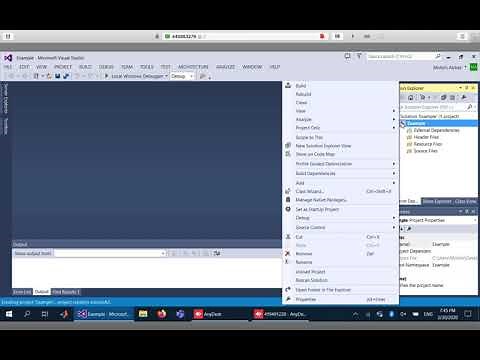The width and height of the screenshot is (480, 360).
Task: Open the Example Project Properties dropdown
Action: [475, 220]
